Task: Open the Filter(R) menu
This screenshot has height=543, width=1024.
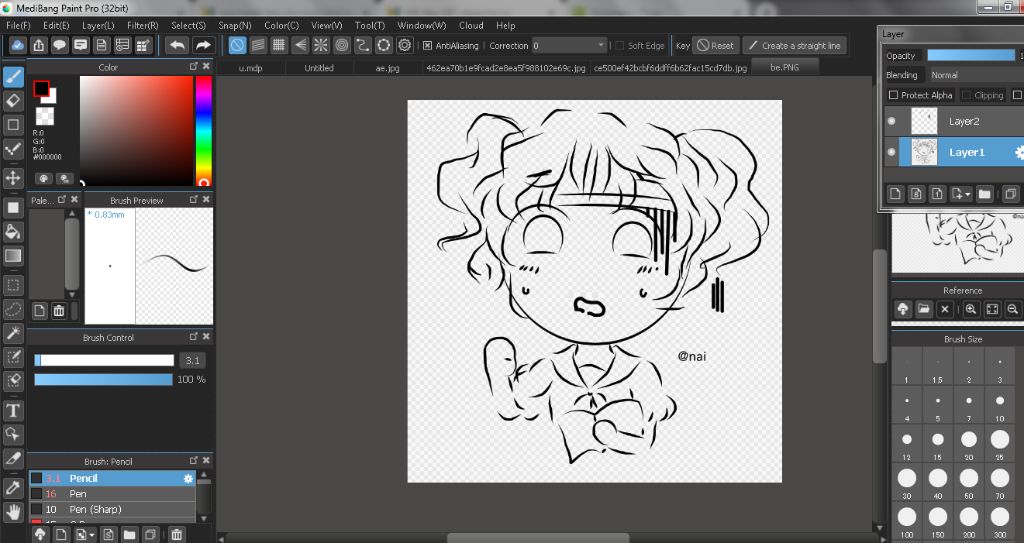Action: coord(142,25)
